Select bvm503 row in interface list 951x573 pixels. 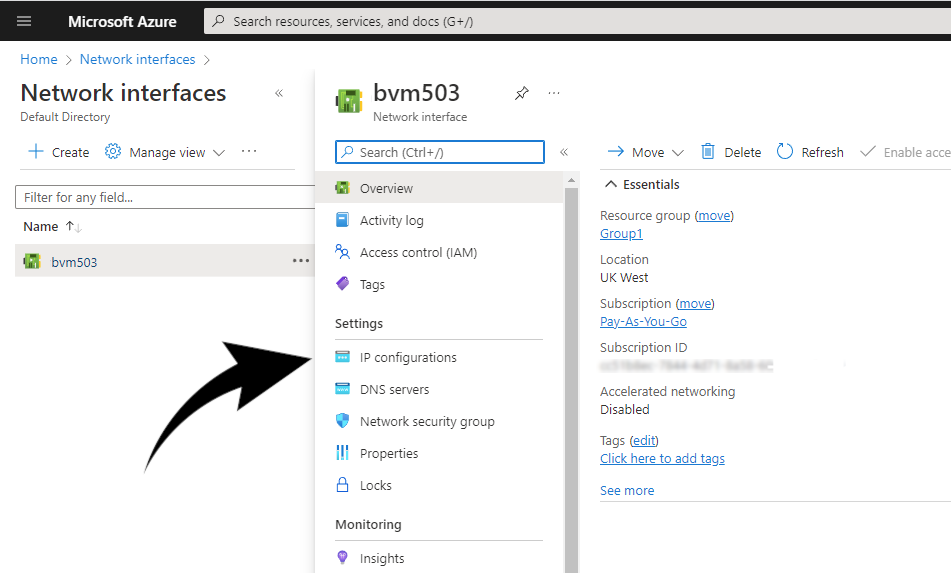(165, 261)
